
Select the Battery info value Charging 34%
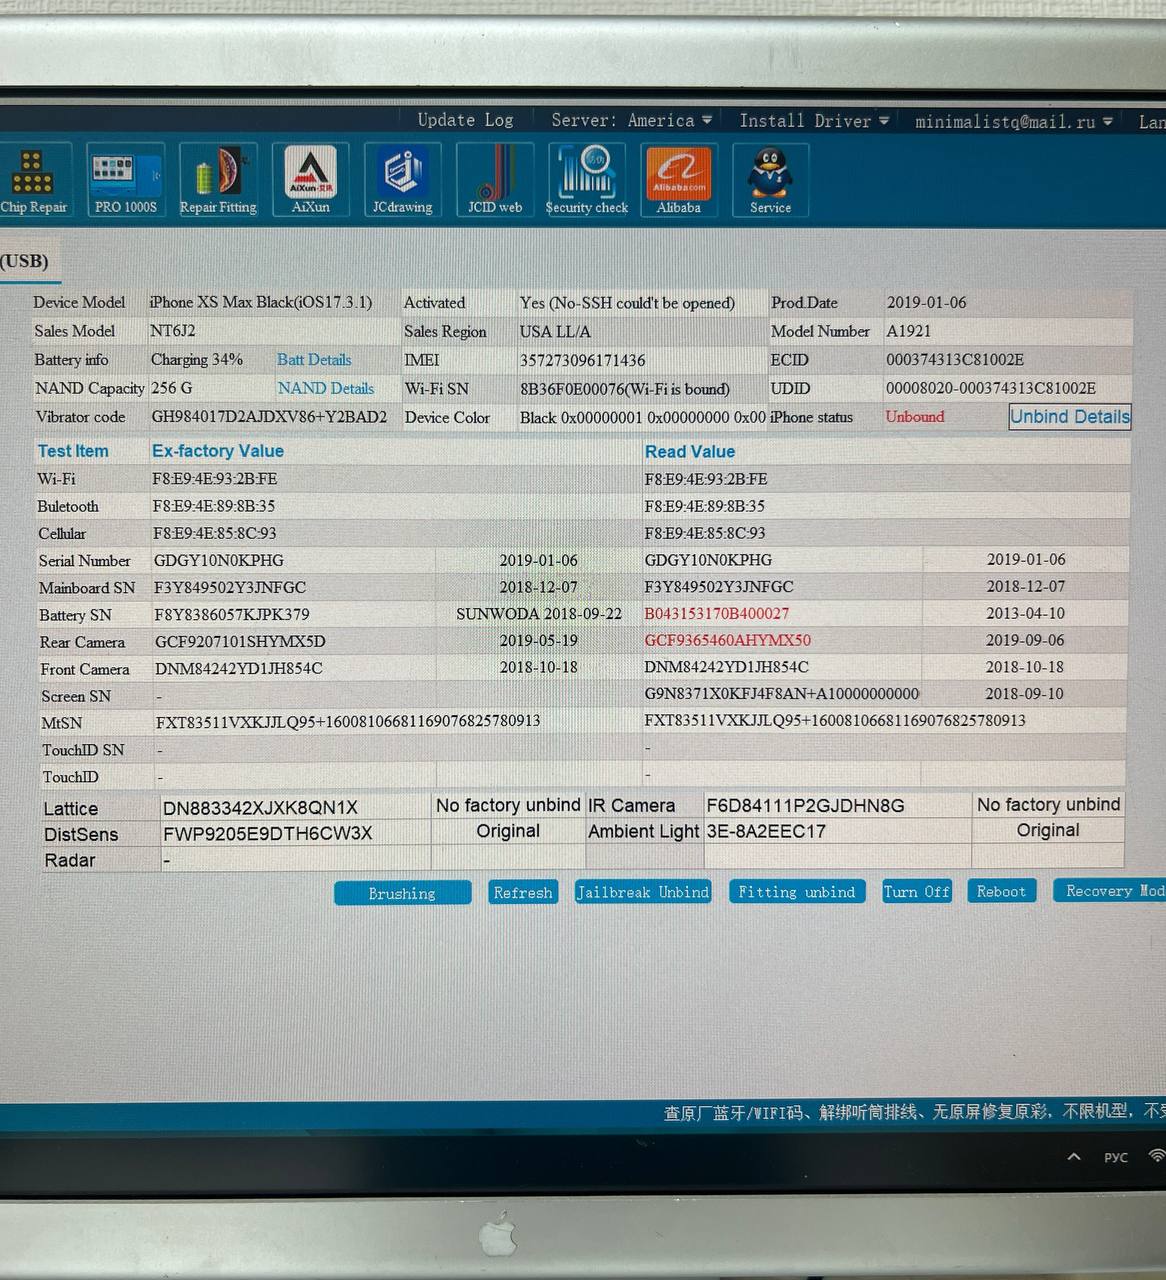[x=197, y=360]
